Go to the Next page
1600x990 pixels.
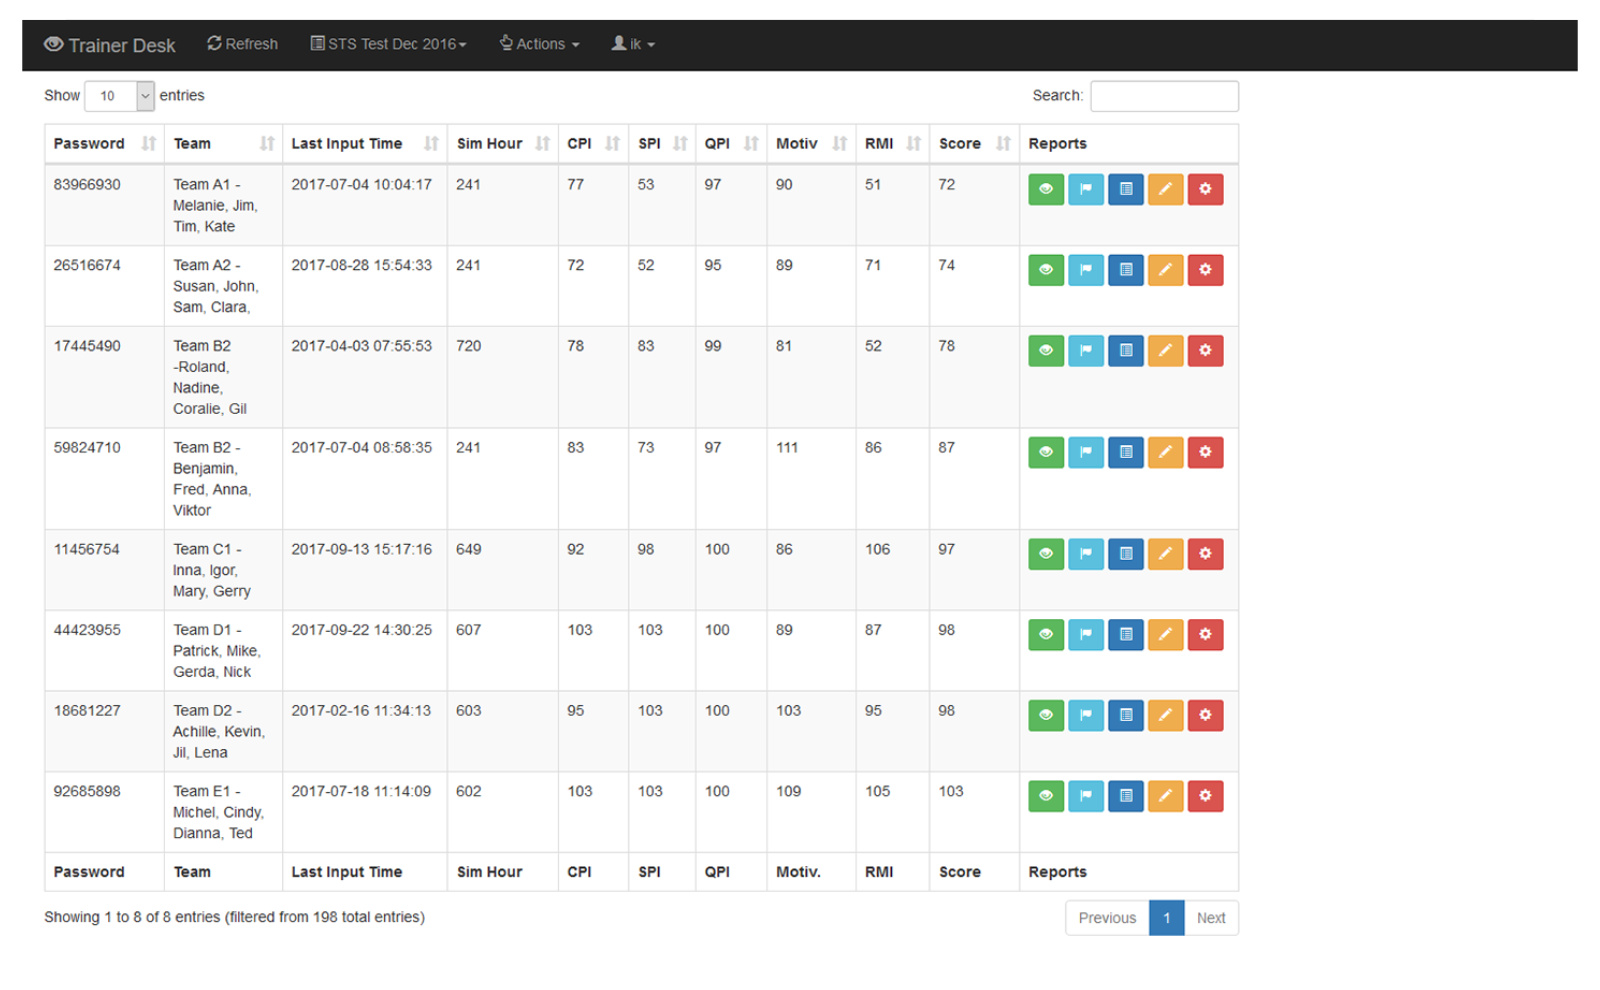point(1210,918)
